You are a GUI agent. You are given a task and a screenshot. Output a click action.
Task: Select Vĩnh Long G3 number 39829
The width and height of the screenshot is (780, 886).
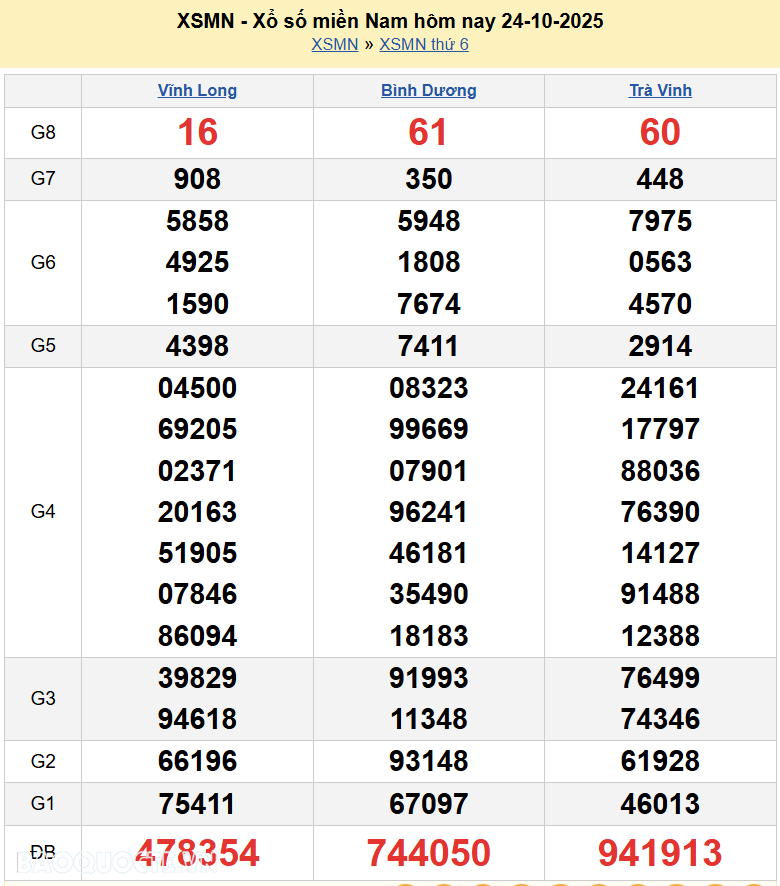click(x=197, y=678)
